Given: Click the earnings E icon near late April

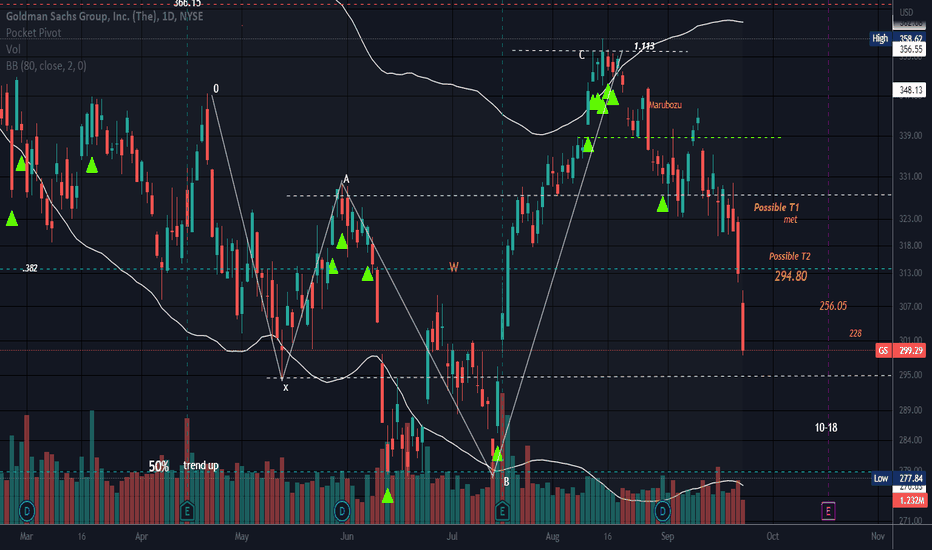Looking at the screenshot, I should pyautogui.click(x=187, y=510).
